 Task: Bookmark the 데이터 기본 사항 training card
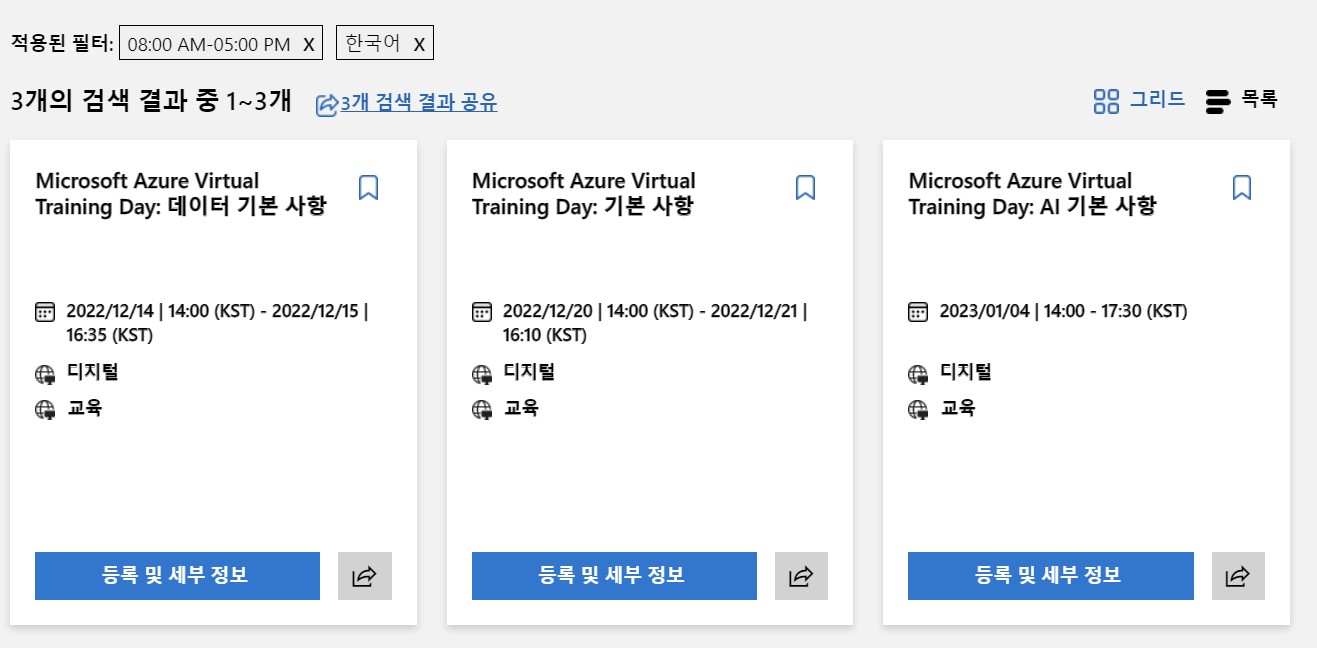[368, 187]
